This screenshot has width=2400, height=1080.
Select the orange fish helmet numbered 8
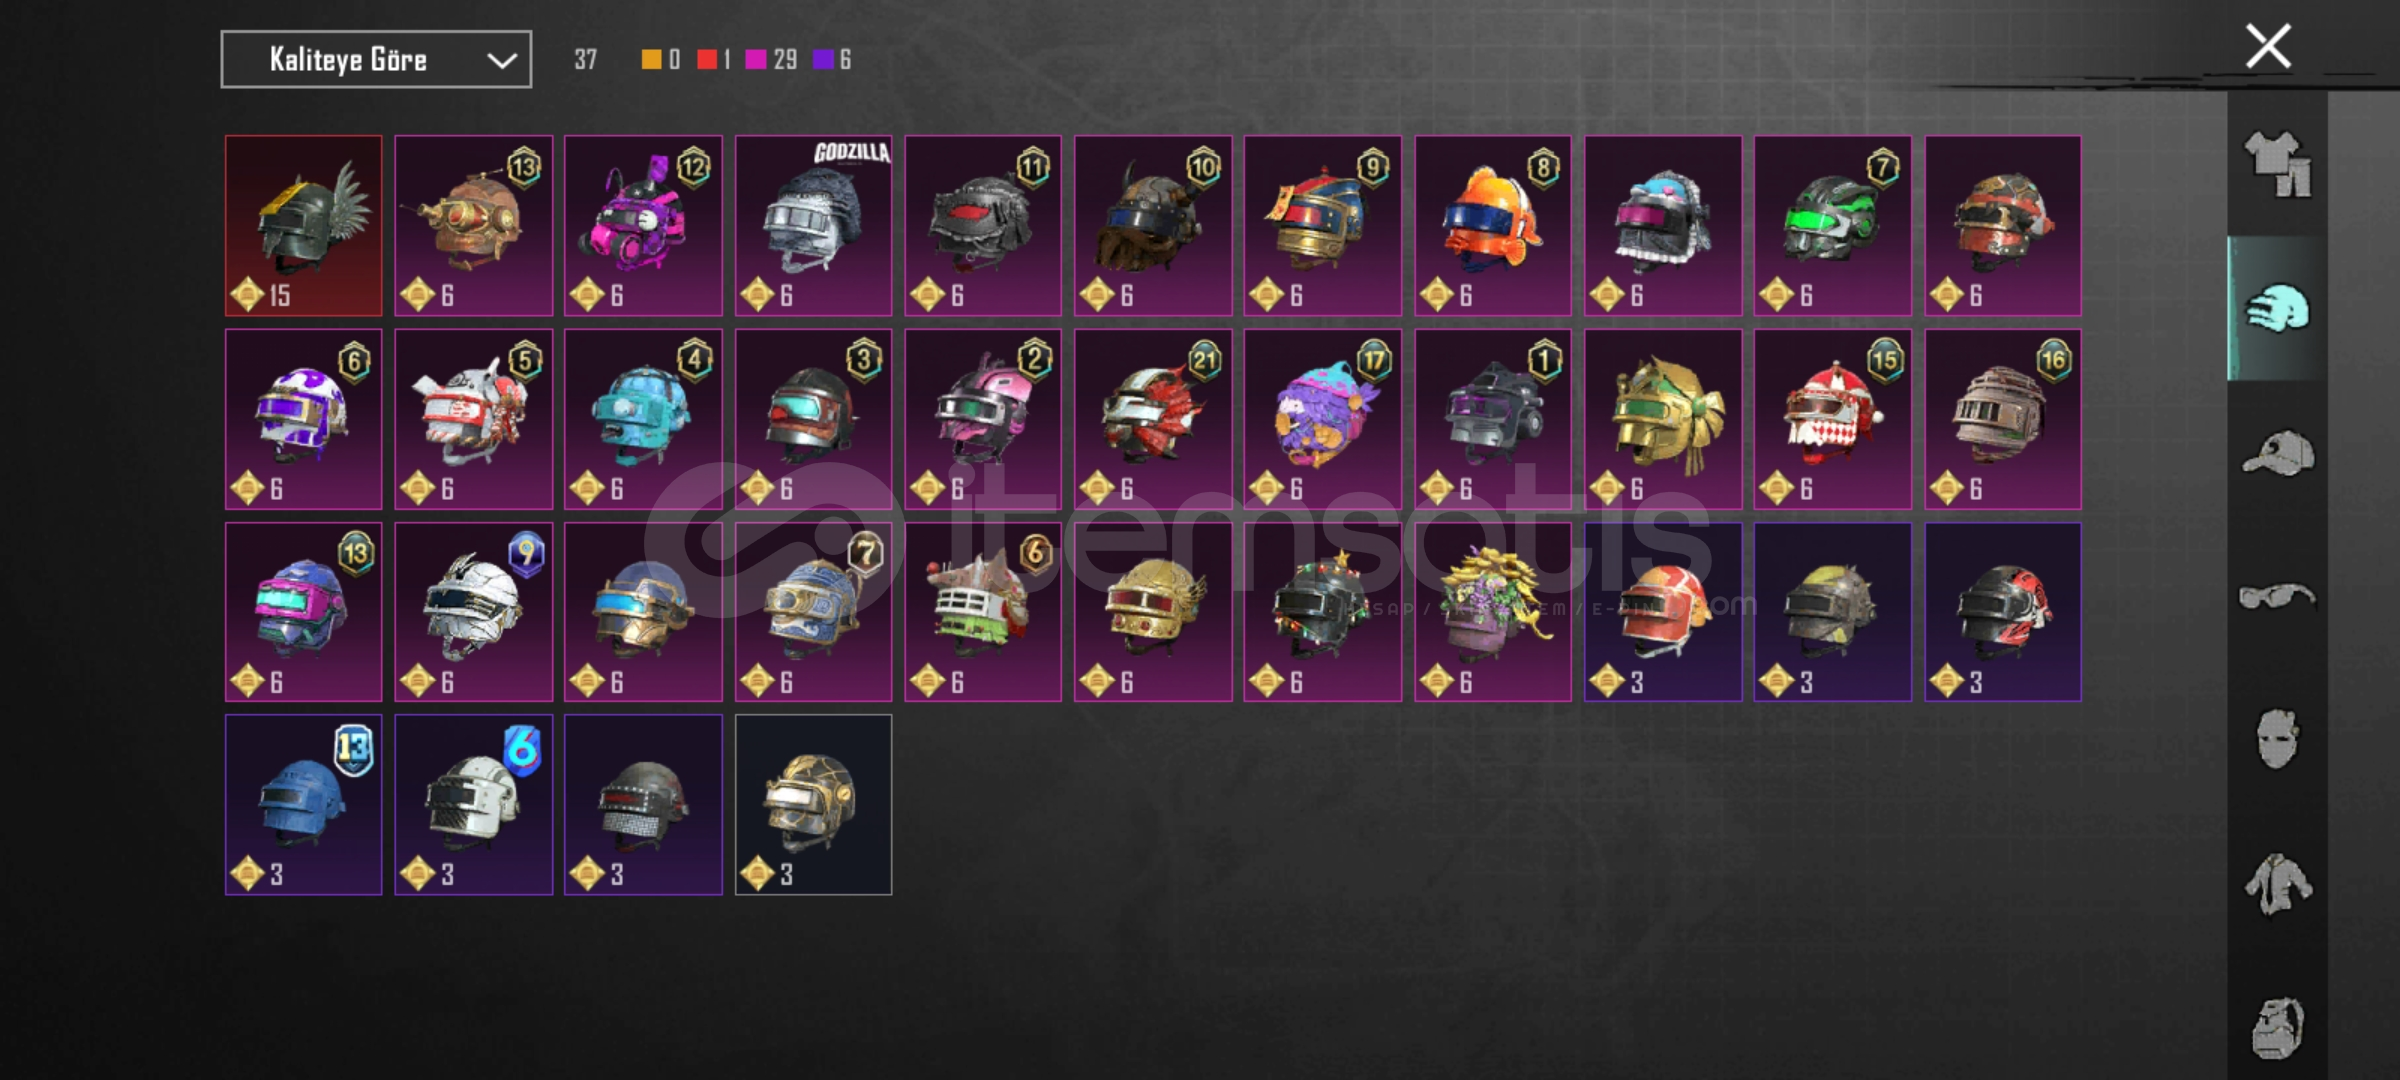click(x=1493, y=226)
